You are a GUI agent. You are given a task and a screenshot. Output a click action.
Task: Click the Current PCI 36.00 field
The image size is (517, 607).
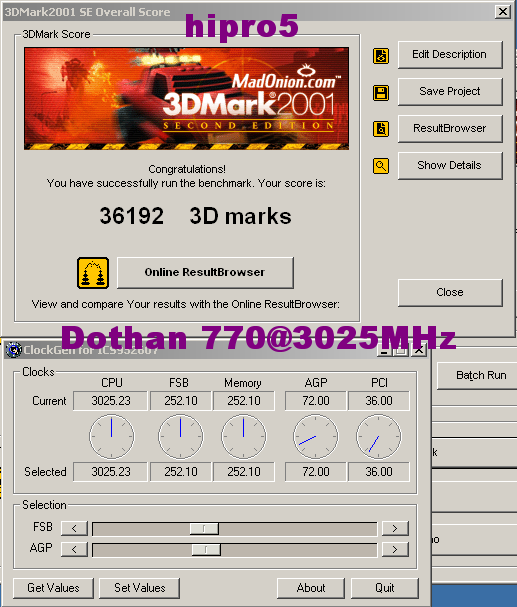pos(379,401)
